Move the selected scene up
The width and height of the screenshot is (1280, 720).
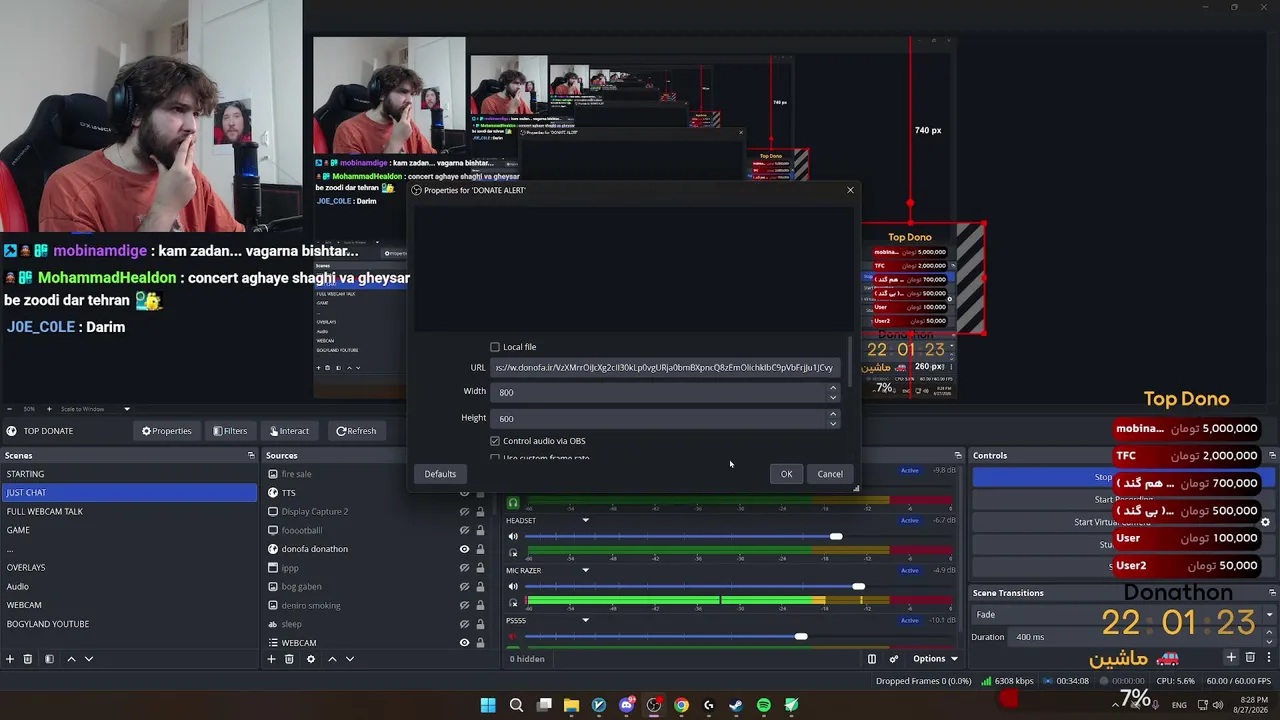[x=71, y=659]
